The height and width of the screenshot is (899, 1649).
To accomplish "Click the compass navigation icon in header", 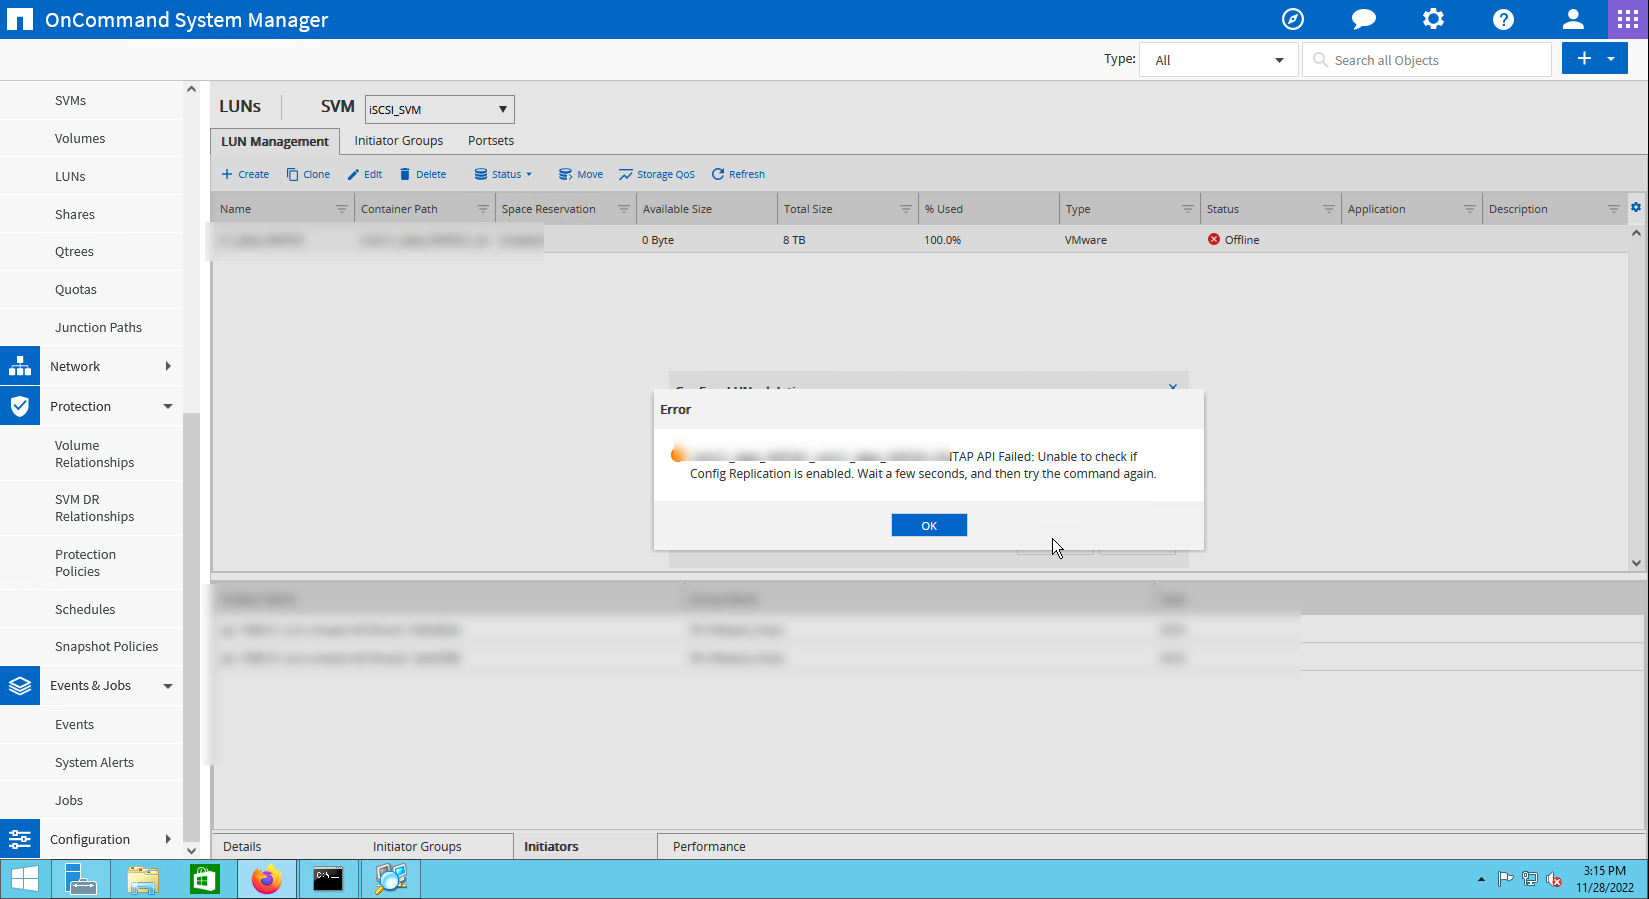I will point(1292,19).
